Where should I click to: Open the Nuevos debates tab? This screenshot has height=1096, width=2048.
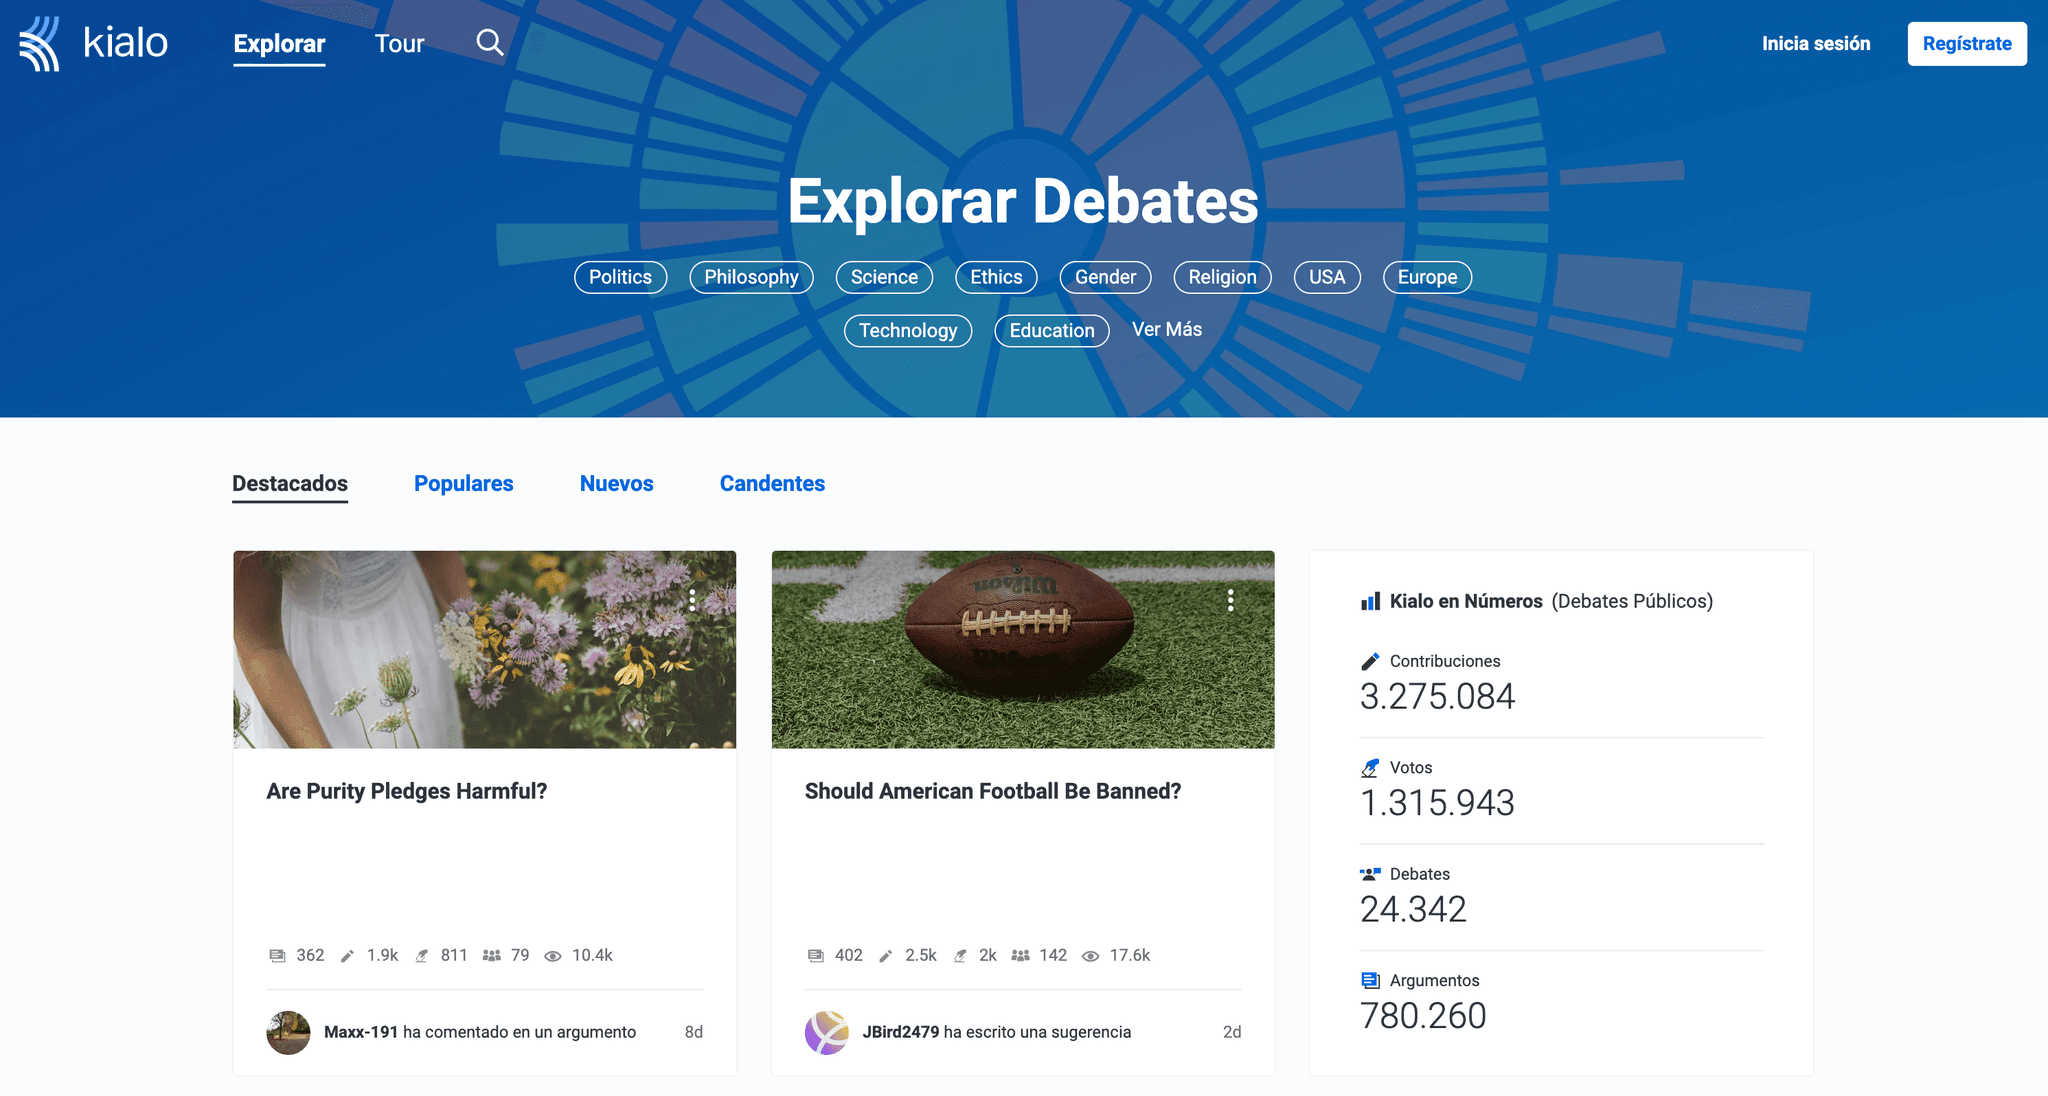(x=616, y=484)
